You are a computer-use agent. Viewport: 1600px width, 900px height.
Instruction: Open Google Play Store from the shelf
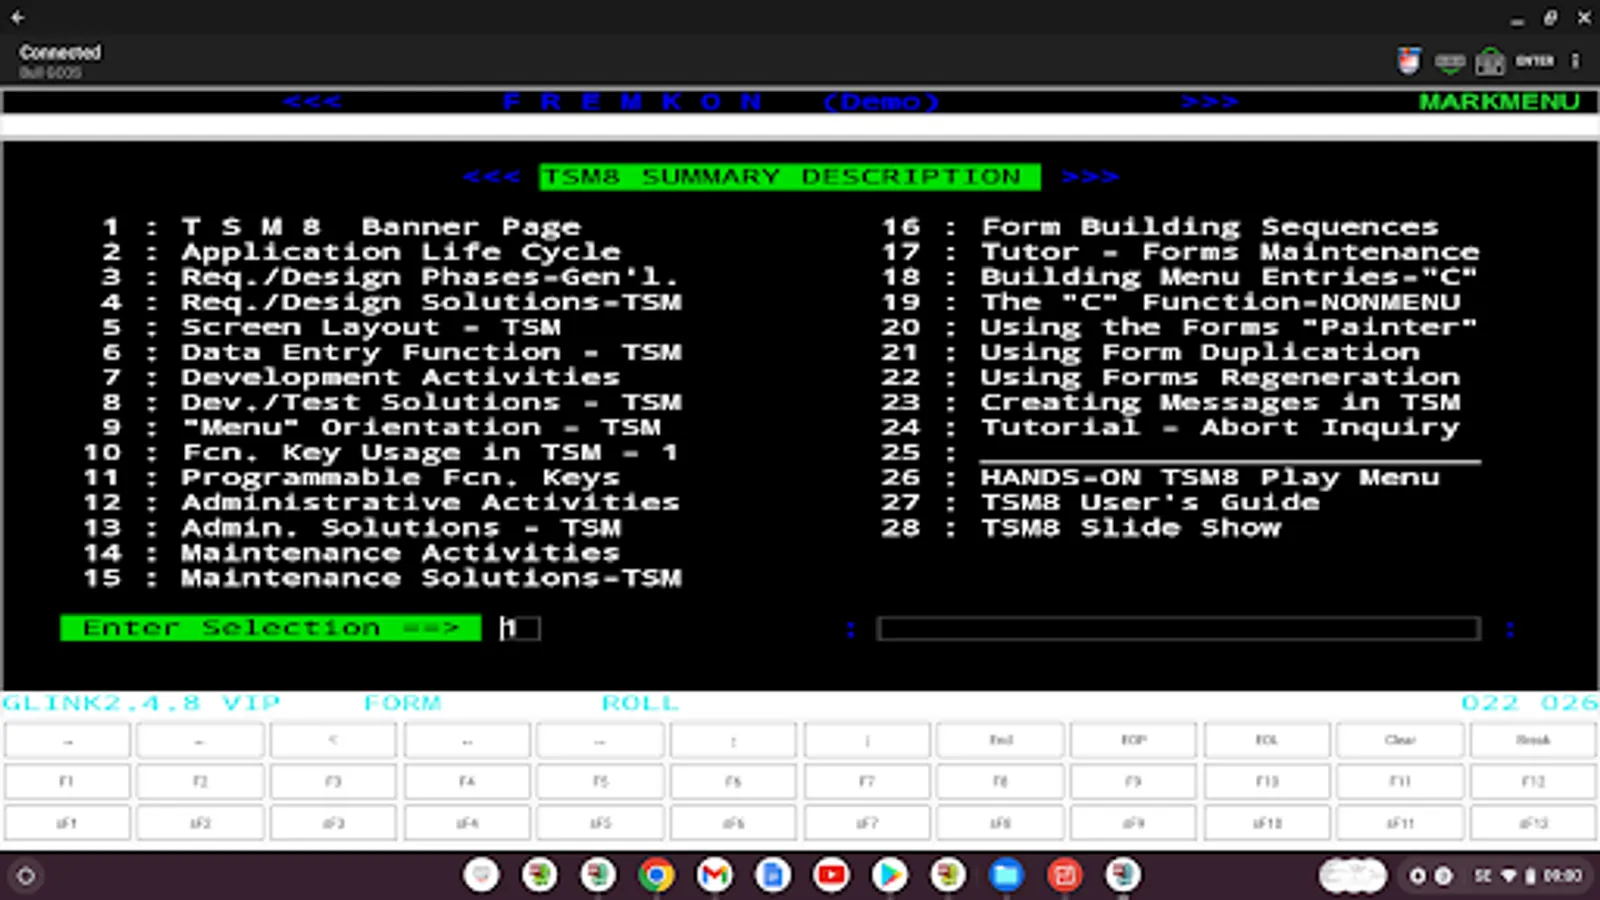tap(889, 876)
